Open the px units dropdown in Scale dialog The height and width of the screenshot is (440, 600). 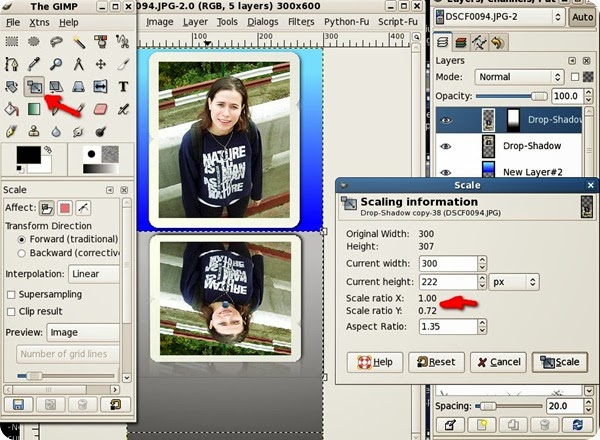point(514,282)
